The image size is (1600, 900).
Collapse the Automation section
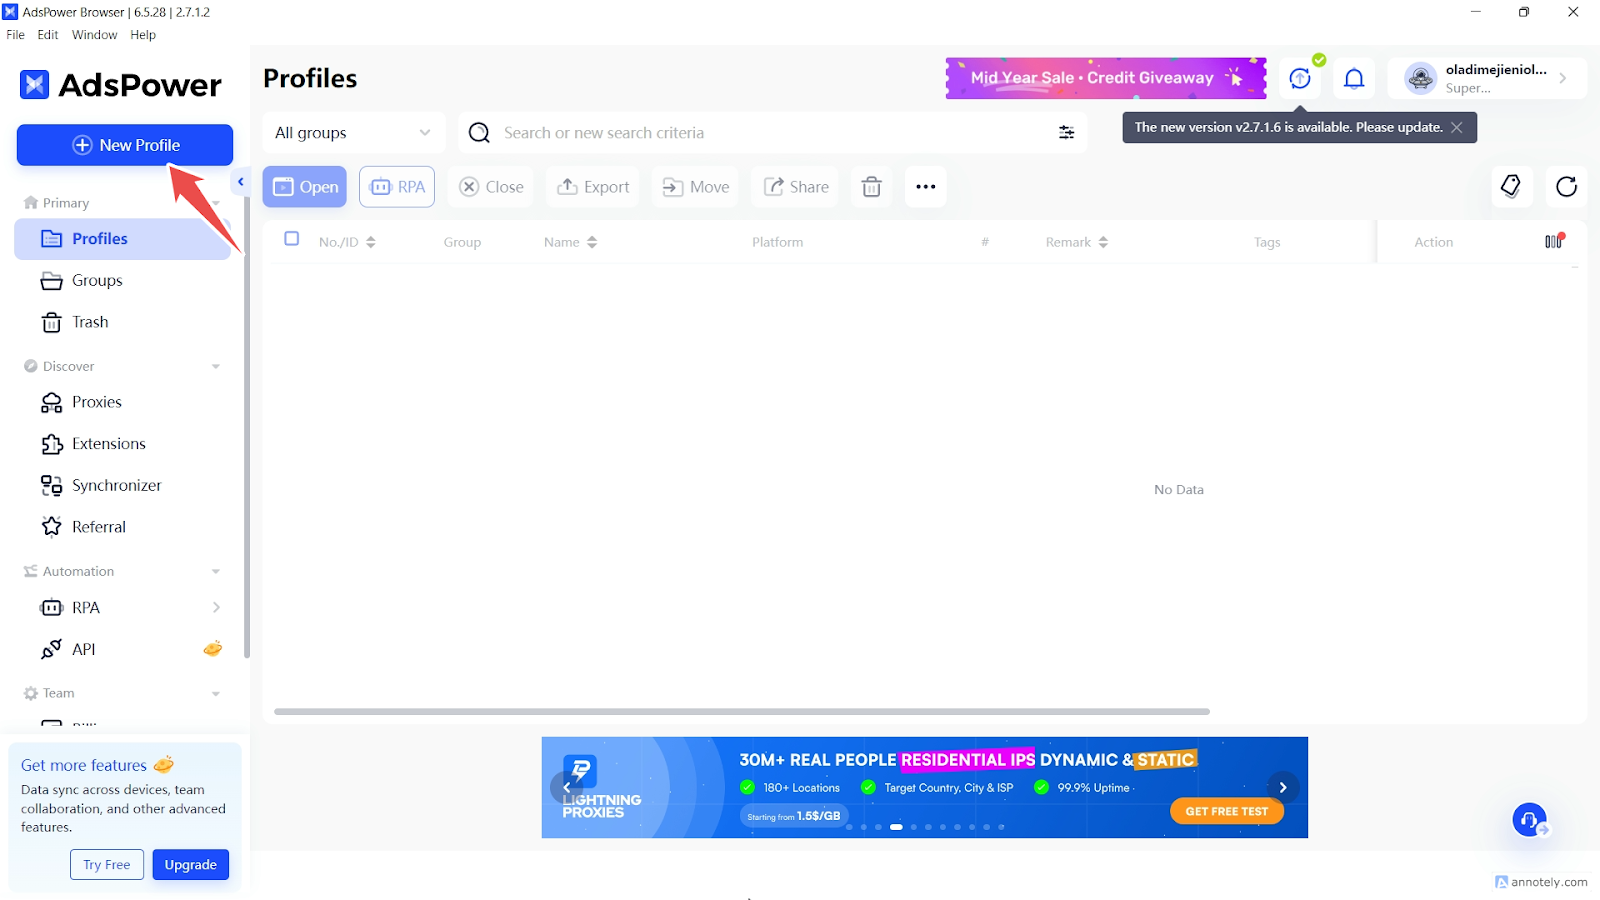click(x=216, y=572)
